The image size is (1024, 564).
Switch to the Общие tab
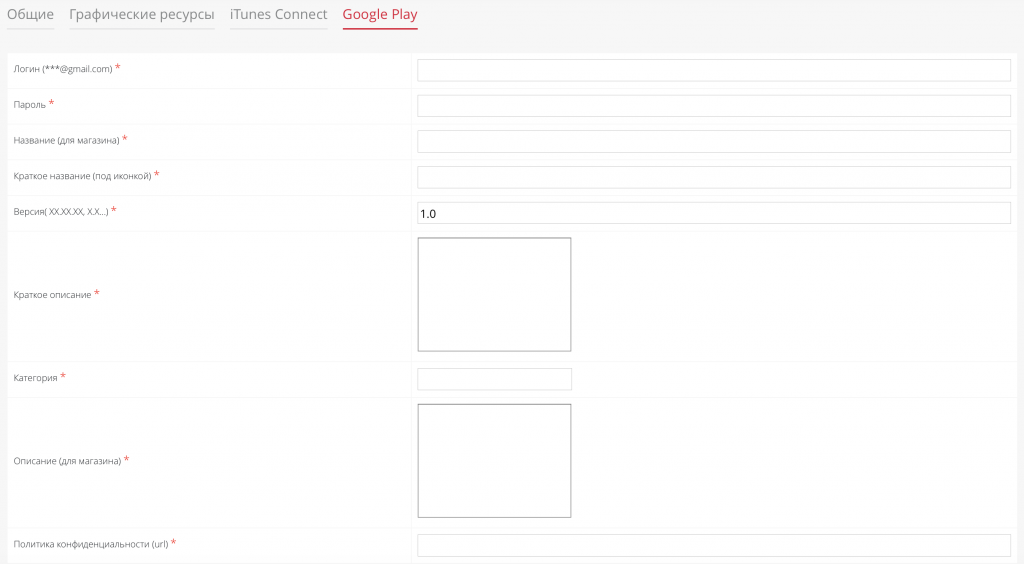pyautogui.click(x=30, y=14)
